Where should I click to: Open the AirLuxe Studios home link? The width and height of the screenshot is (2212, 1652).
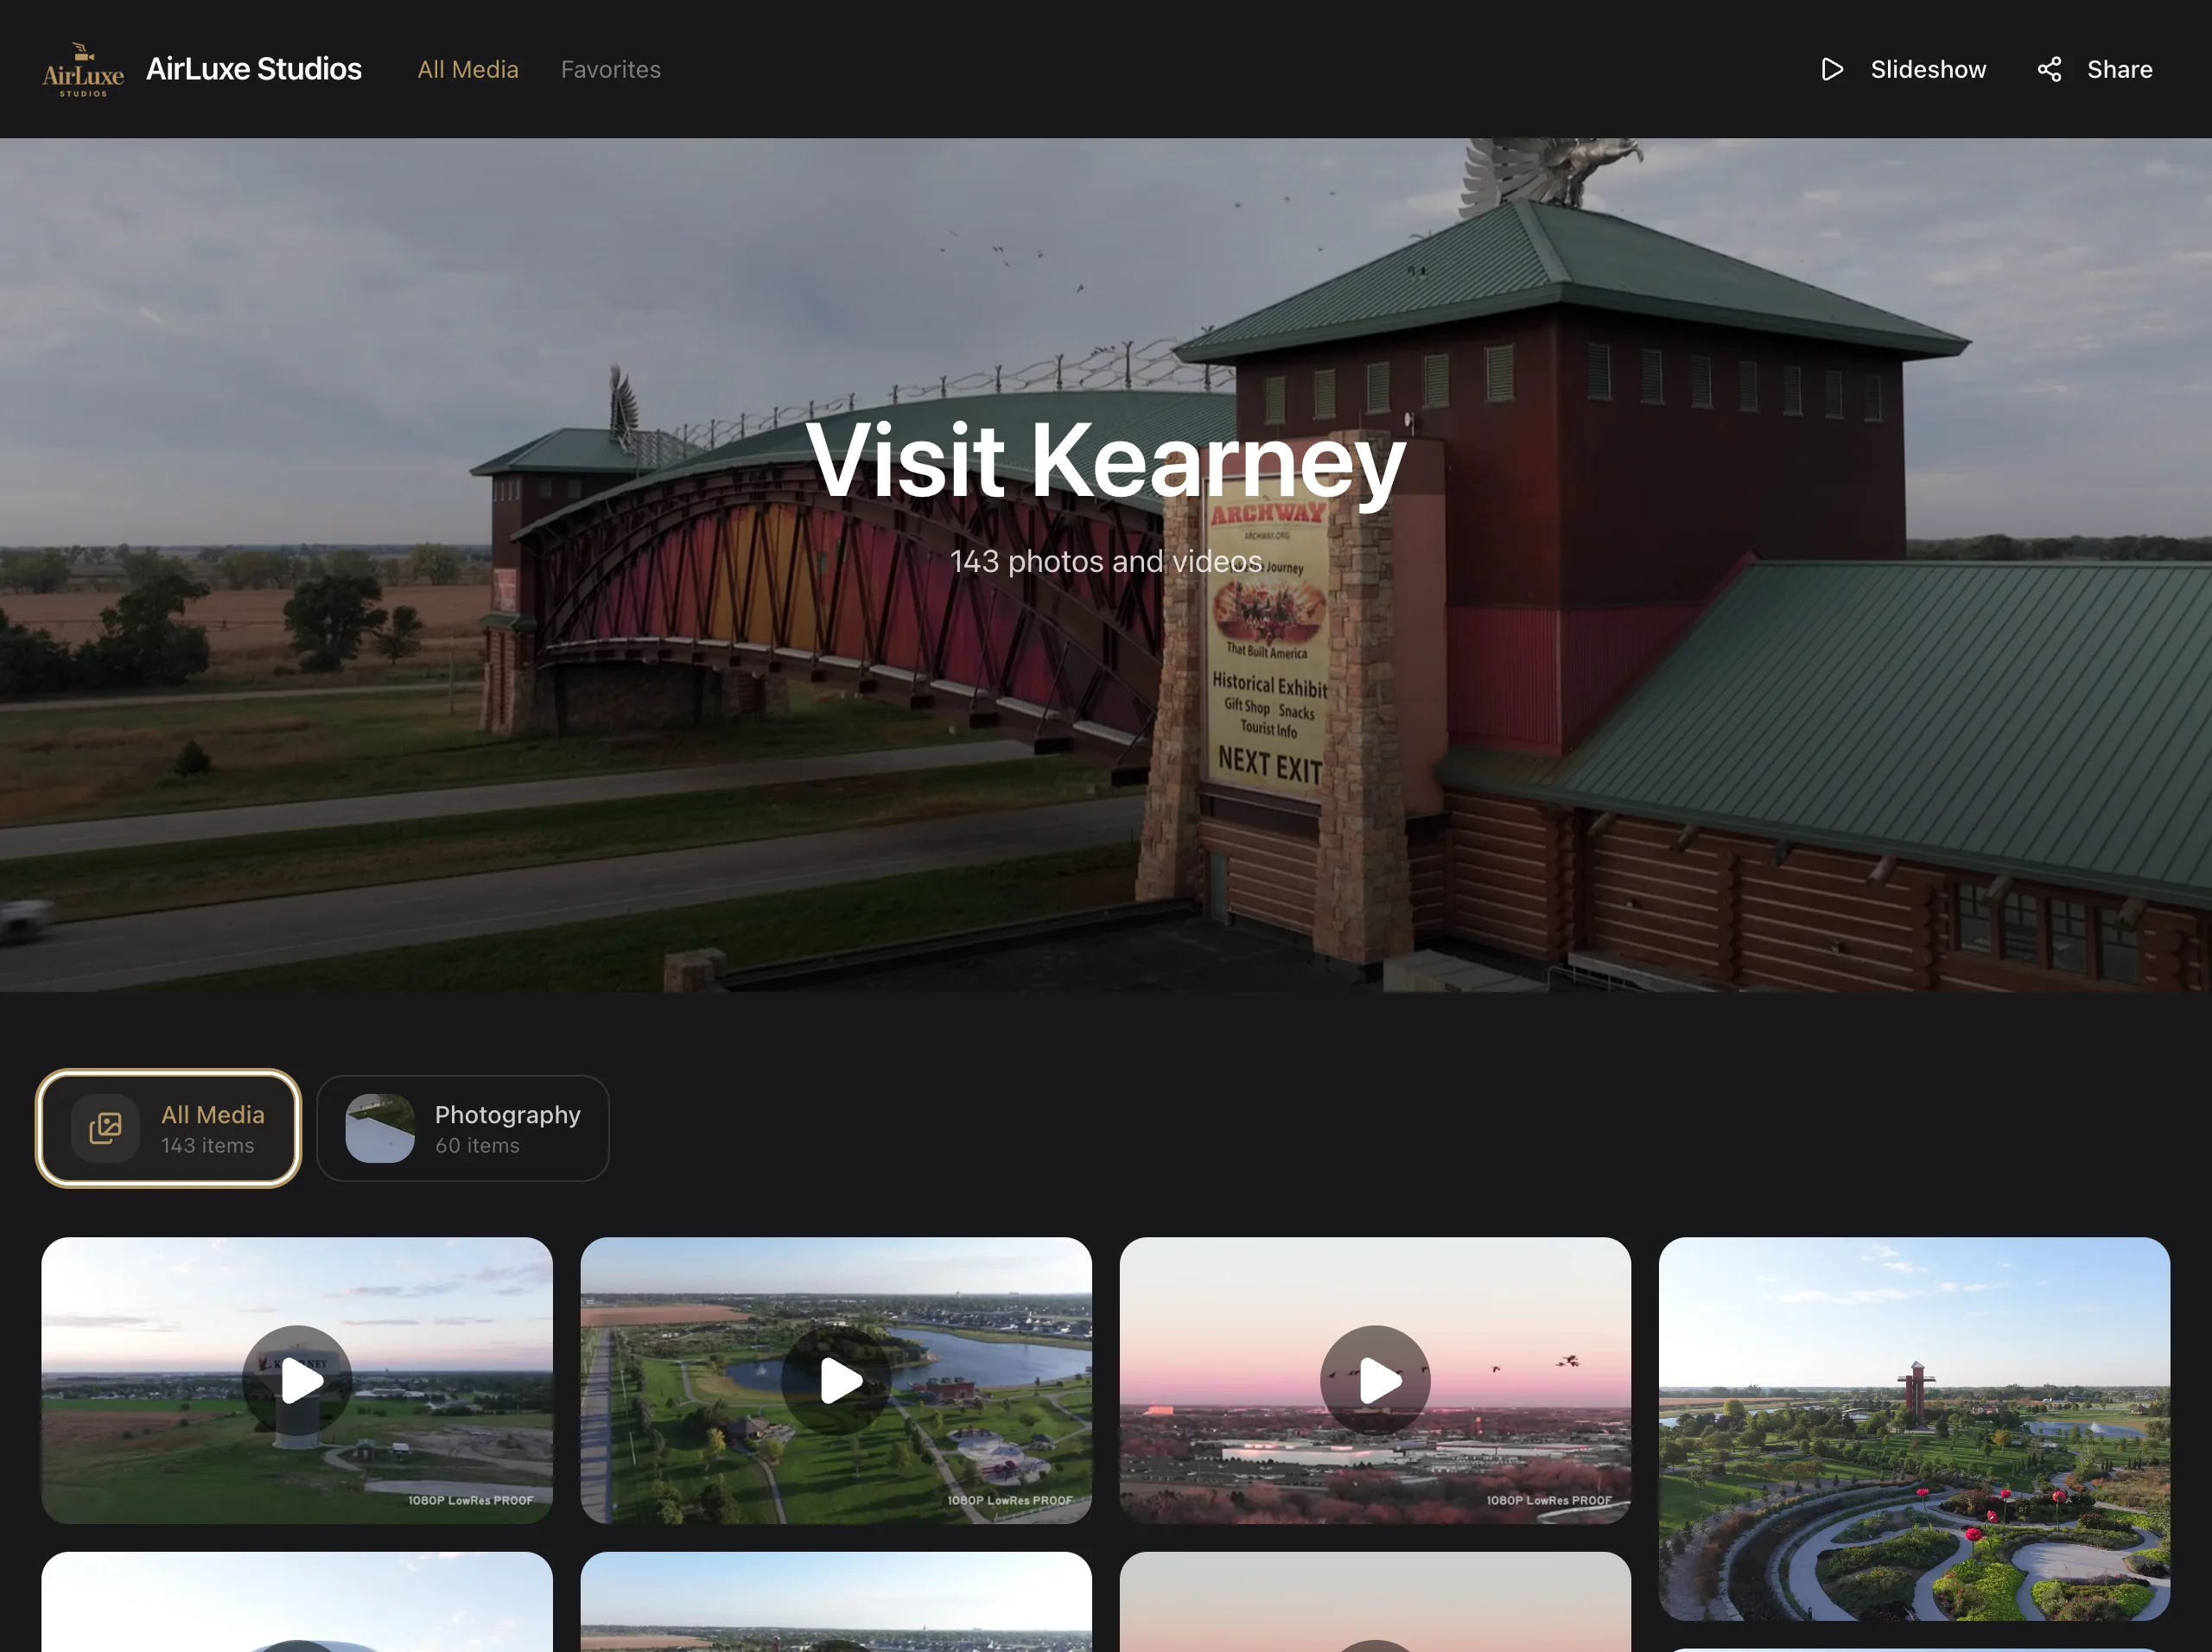[x=254, y=69]
